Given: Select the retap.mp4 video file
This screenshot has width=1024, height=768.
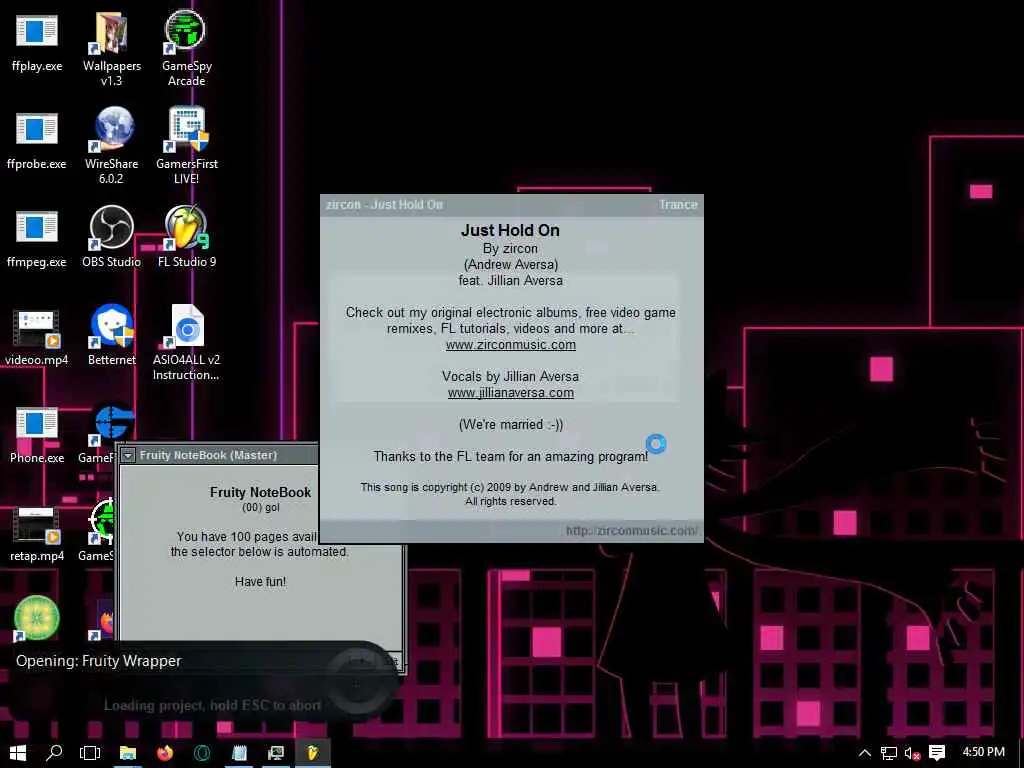Looking at the screenshot, I should (37, 533).
